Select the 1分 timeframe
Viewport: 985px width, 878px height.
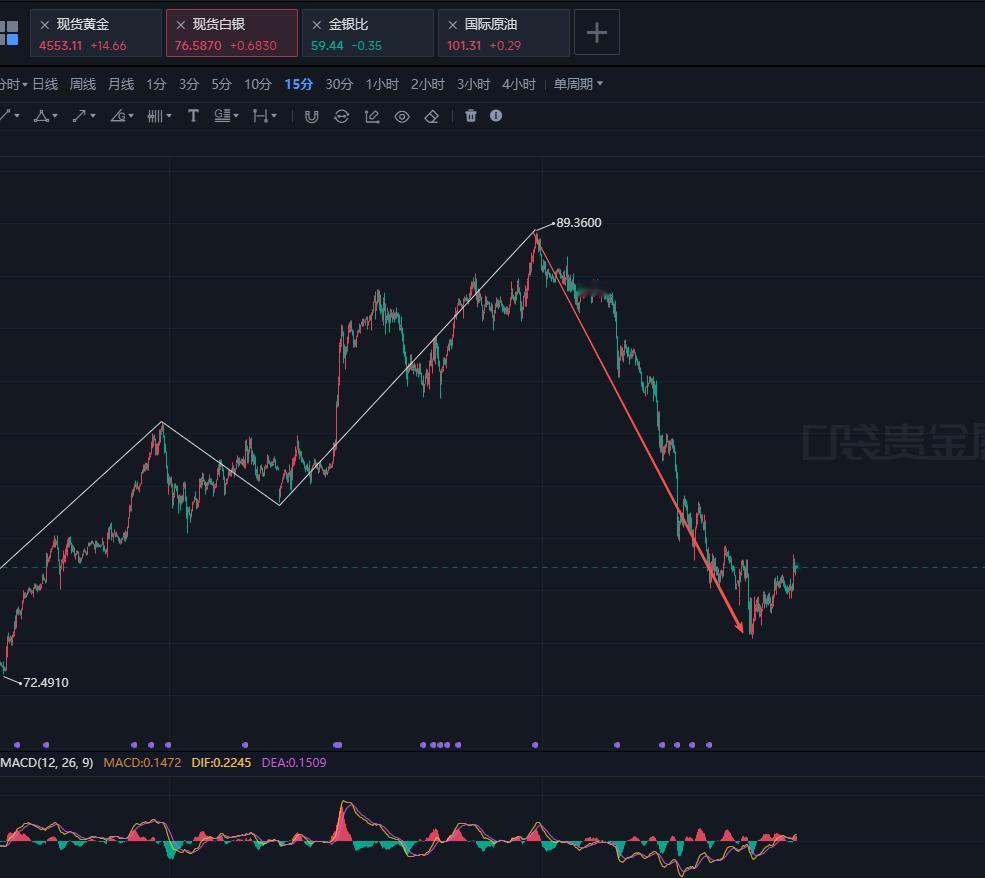(156, 84)
